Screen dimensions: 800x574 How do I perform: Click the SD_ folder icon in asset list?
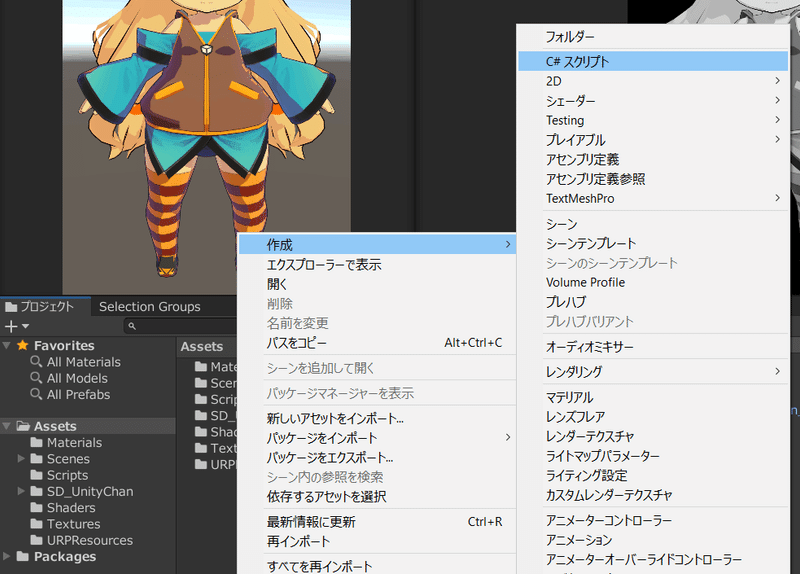pos(201,415)
